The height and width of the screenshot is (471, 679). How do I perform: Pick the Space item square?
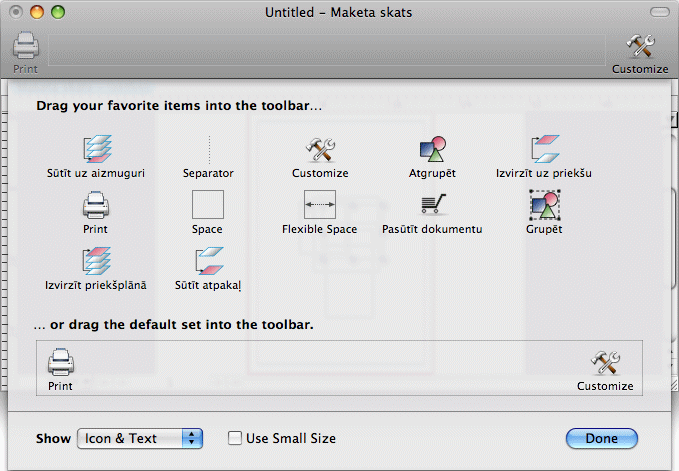point(208,204)
